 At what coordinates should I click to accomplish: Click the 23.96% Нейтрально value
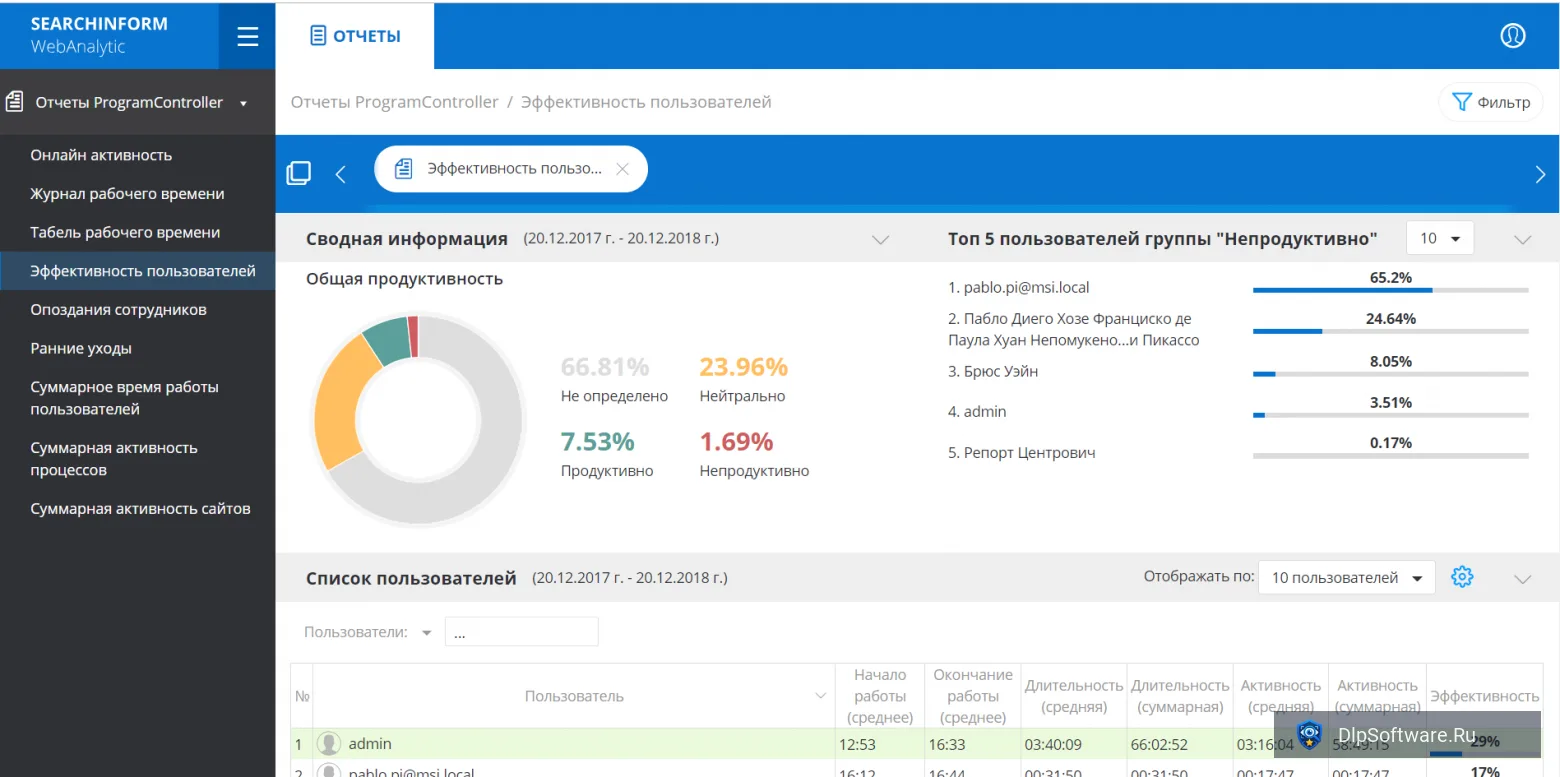pos(743,367)
